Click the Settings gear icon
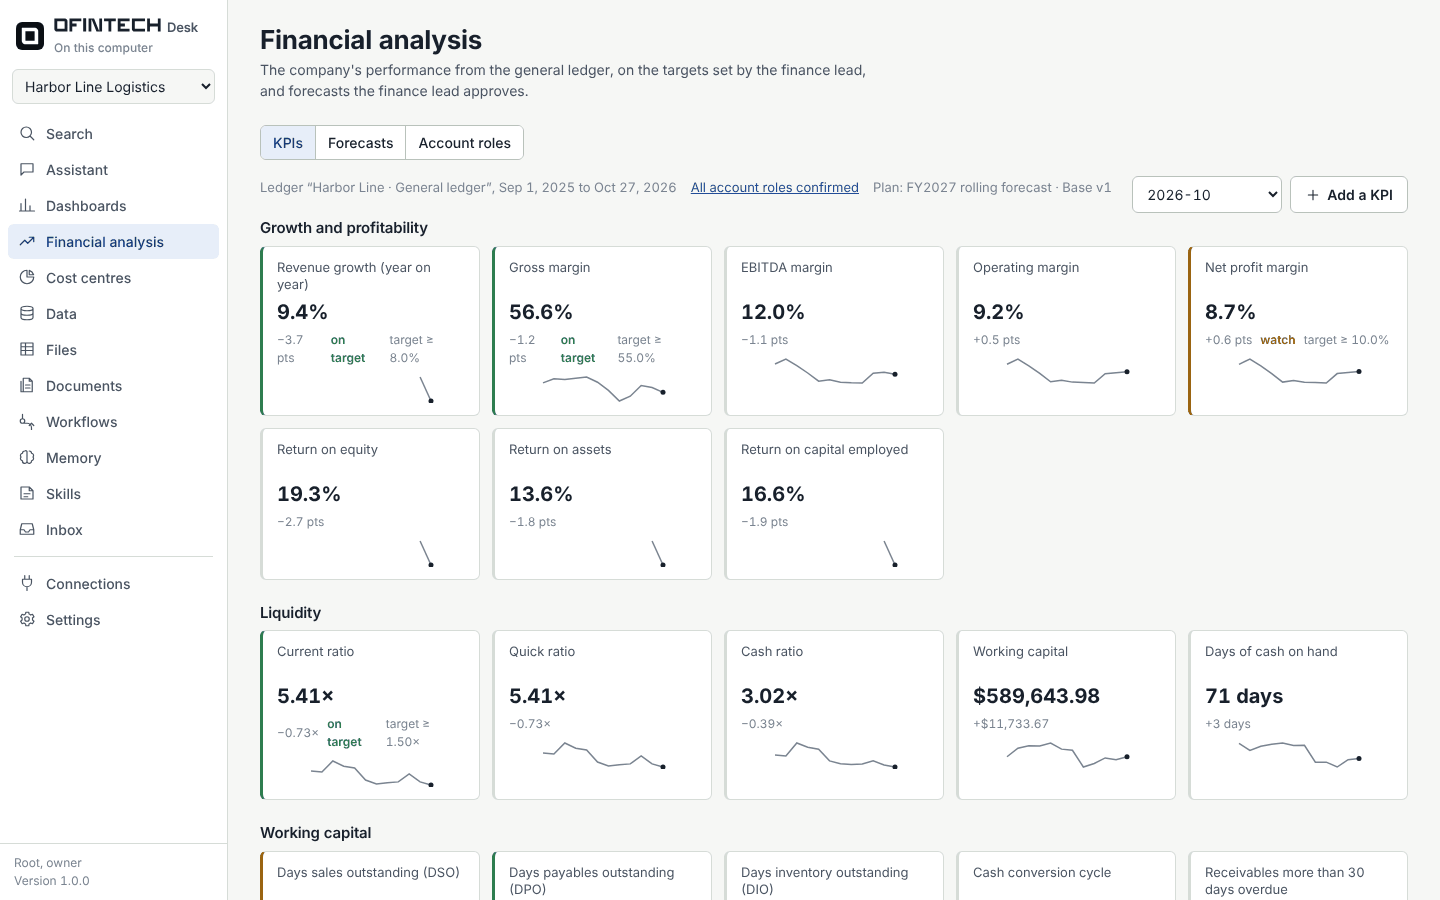This screenshot has height=900, width=1440. click(27, 620)
